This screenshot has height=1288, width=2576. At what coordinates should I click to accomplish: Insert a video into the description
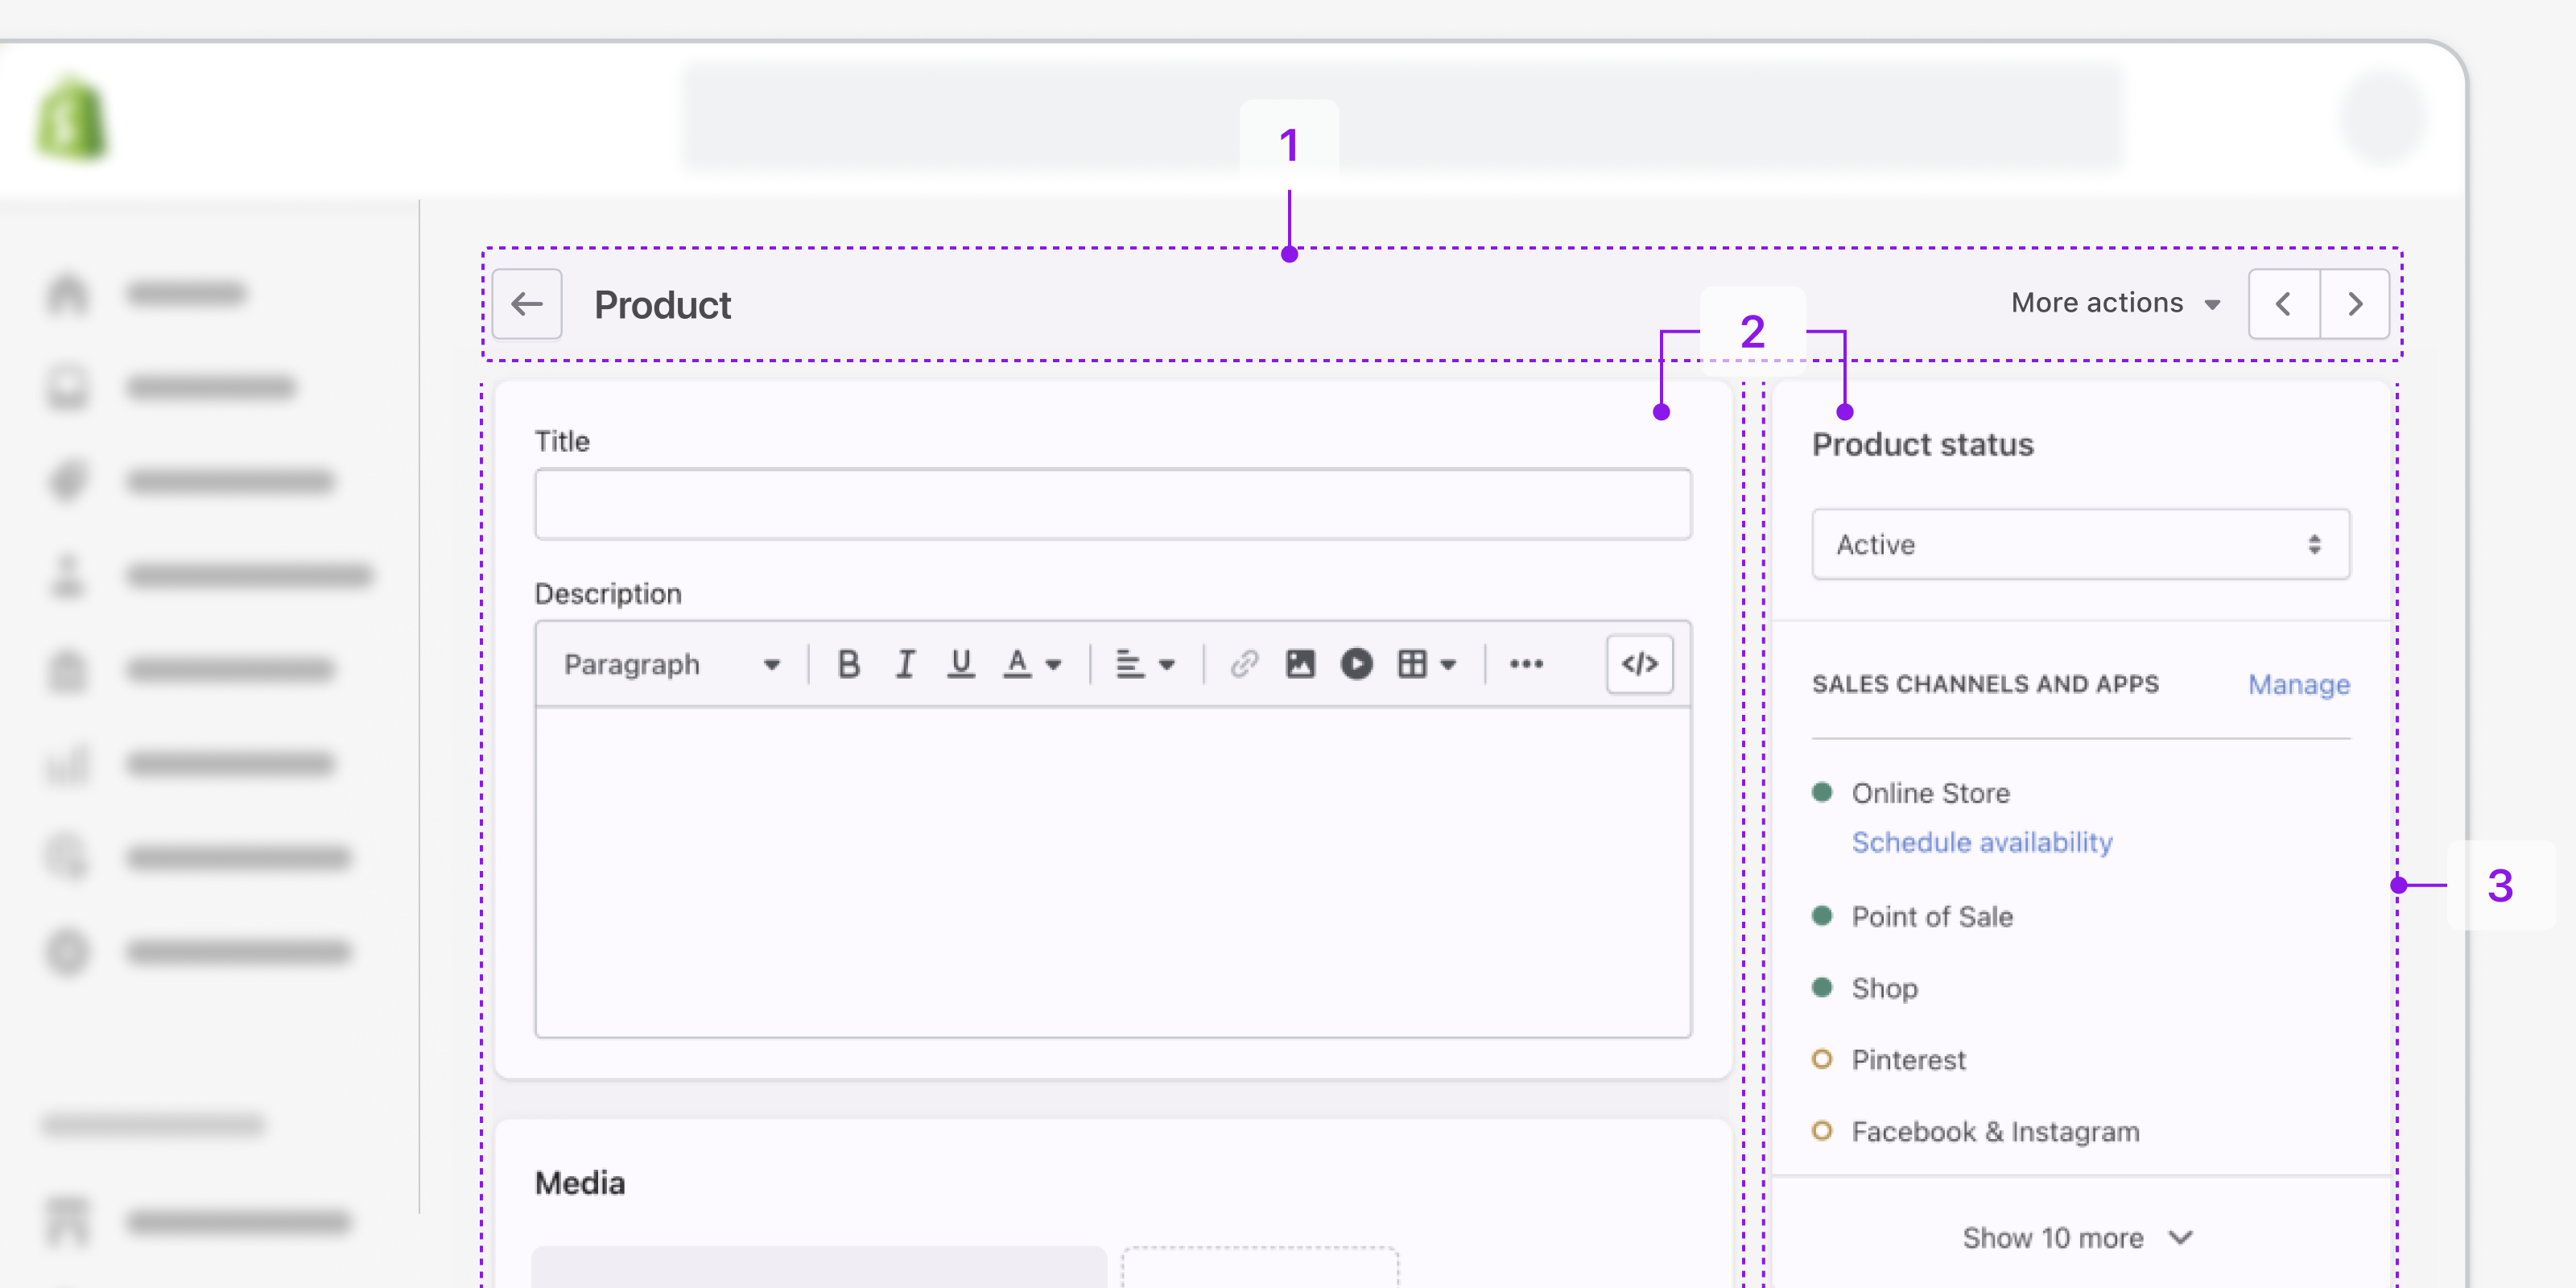click(x=1356, y=663)
